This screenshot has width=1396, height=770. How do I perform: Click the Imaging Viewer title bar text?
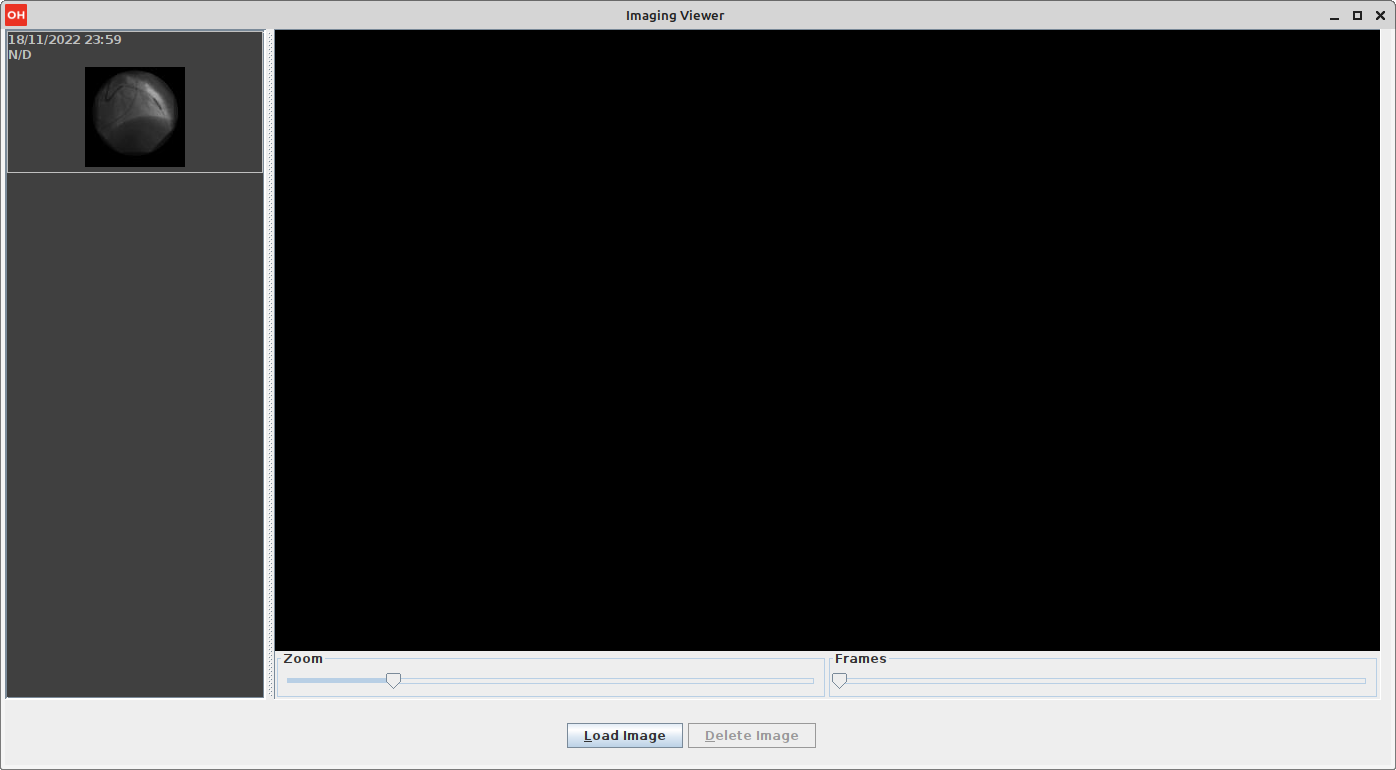tap(675, 15)
